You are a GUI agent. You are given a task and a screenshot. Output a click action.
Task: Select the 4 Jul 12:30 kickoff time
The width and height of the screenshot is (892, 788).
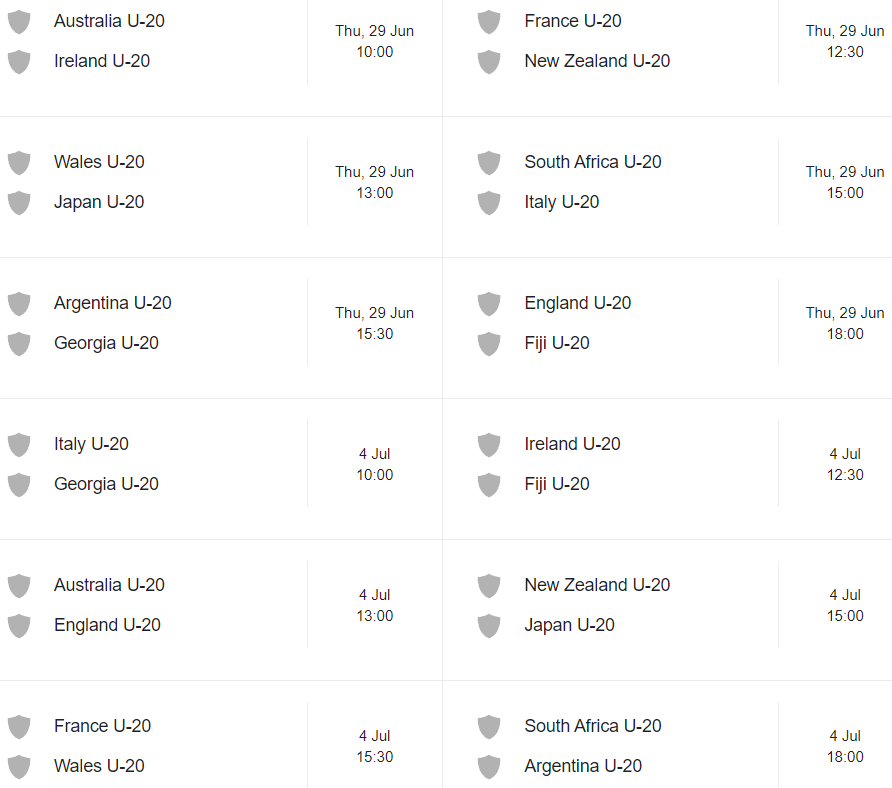tap(845, 464)
